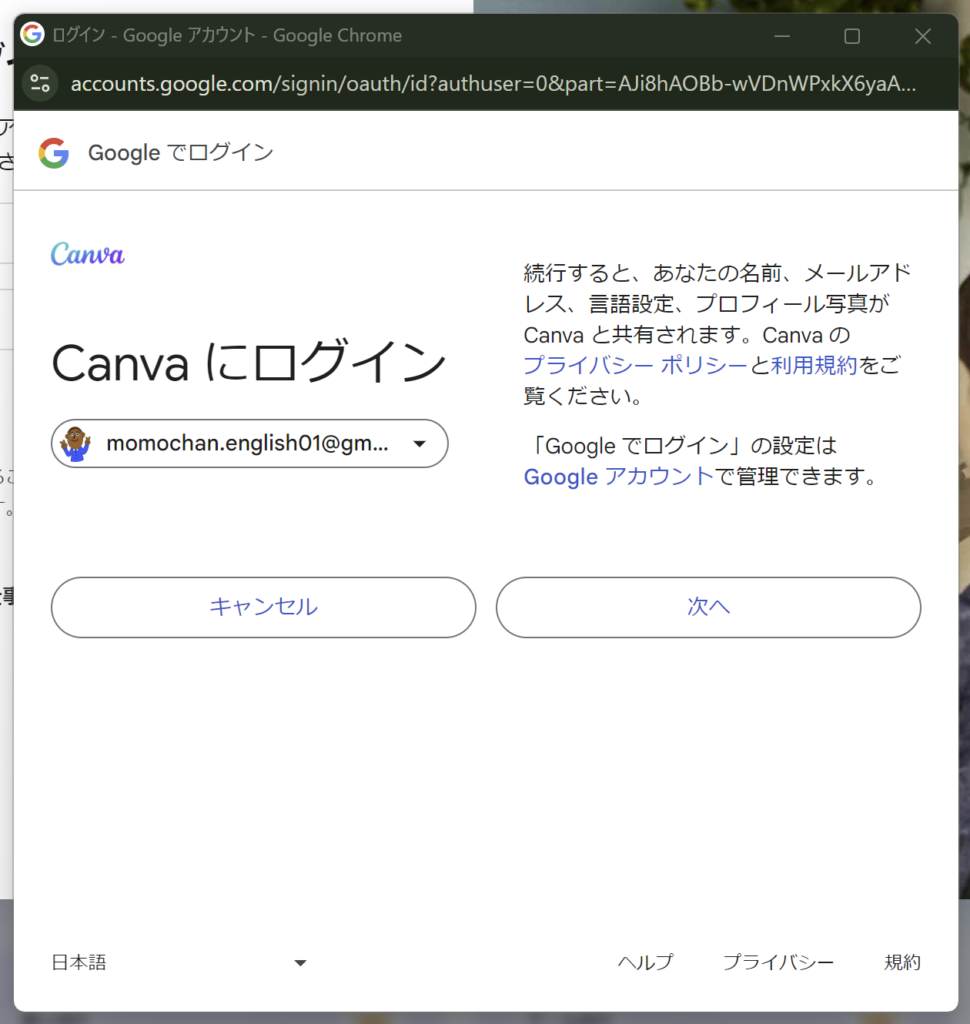Select the momochan.english01@gm... account chip
970x1024 pixels.
[x=250, y=443]
